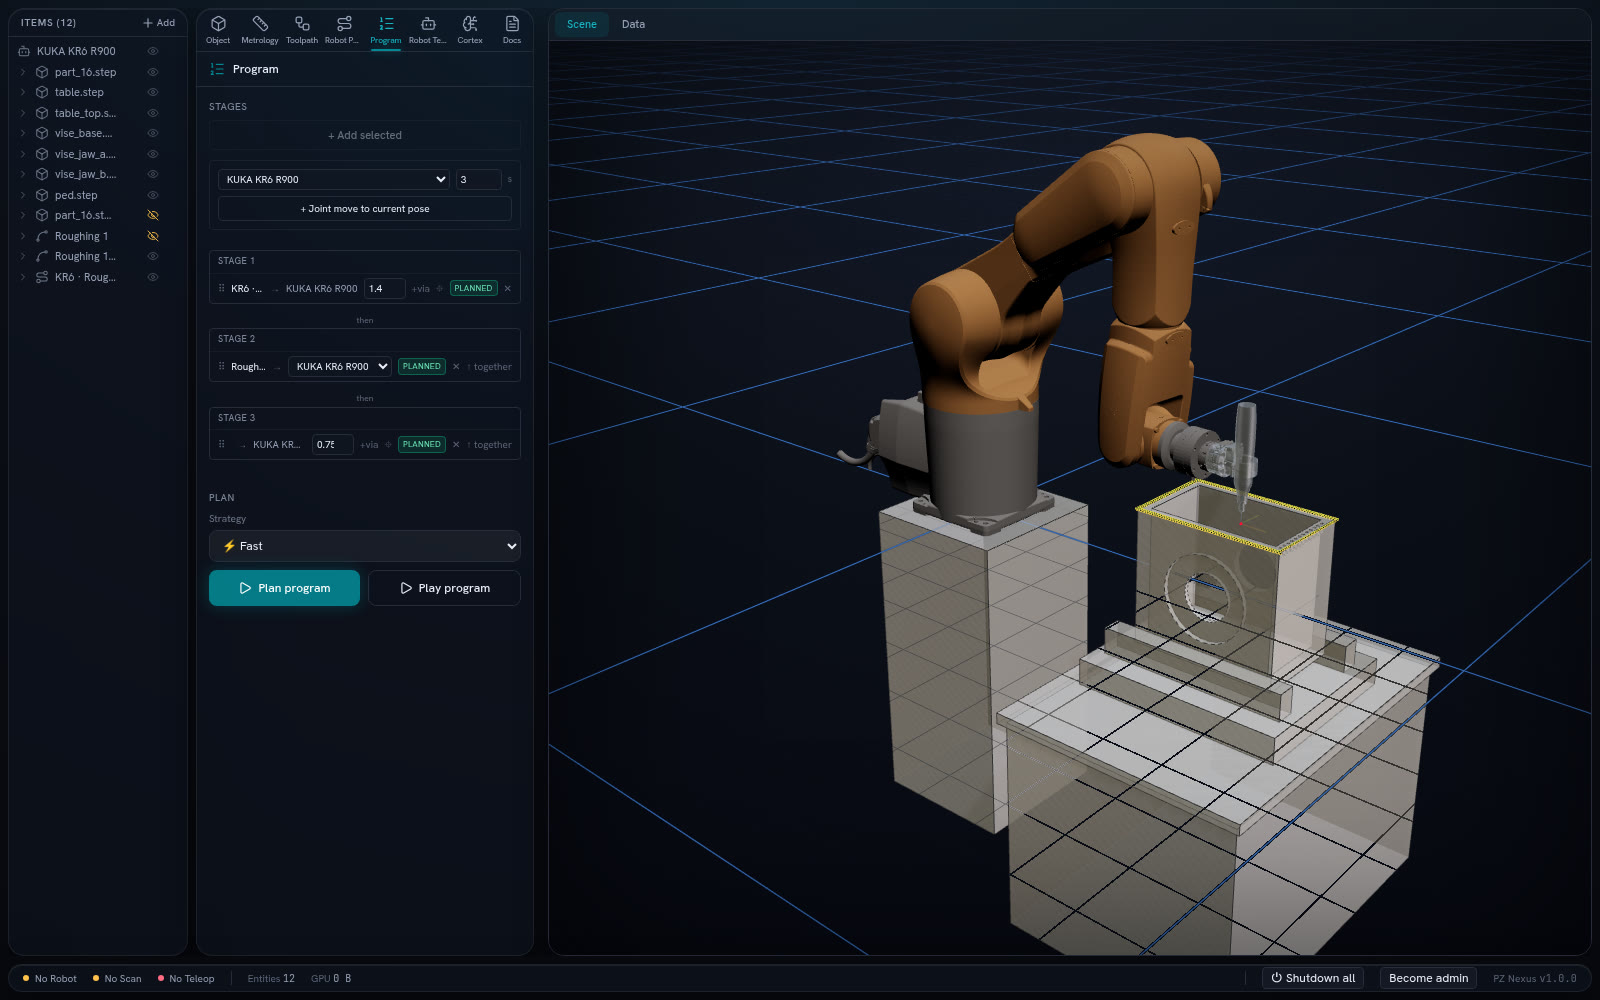Open the Metrology tool tab
The width and height of the screenshot is (1600, 1000).
click(260, 29)
